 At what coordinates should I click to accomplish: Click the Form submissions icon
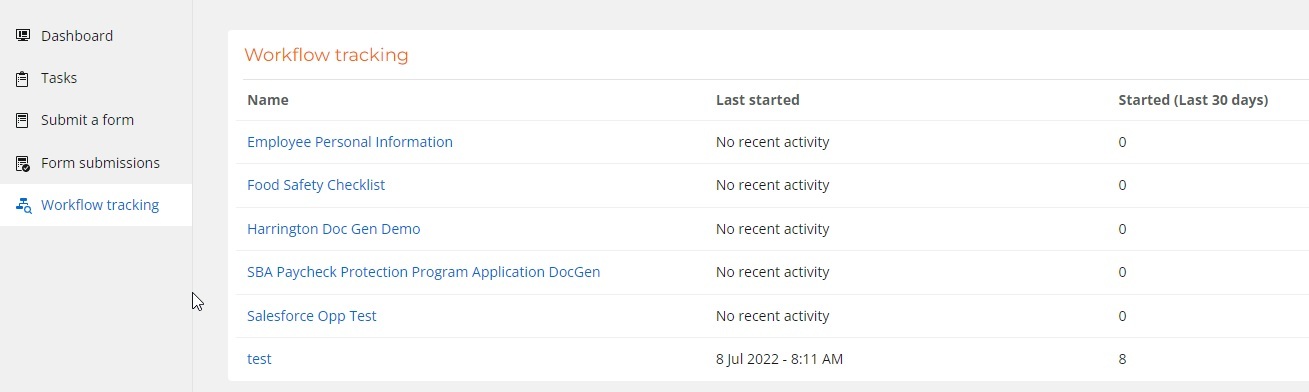coord(23,163)
